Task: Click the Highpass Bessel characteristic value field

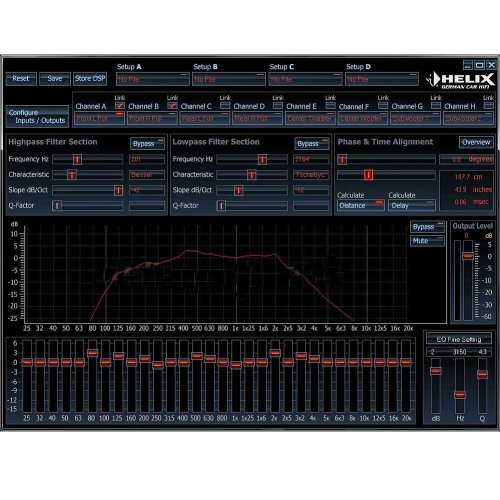Action: (x=147, y=175)
